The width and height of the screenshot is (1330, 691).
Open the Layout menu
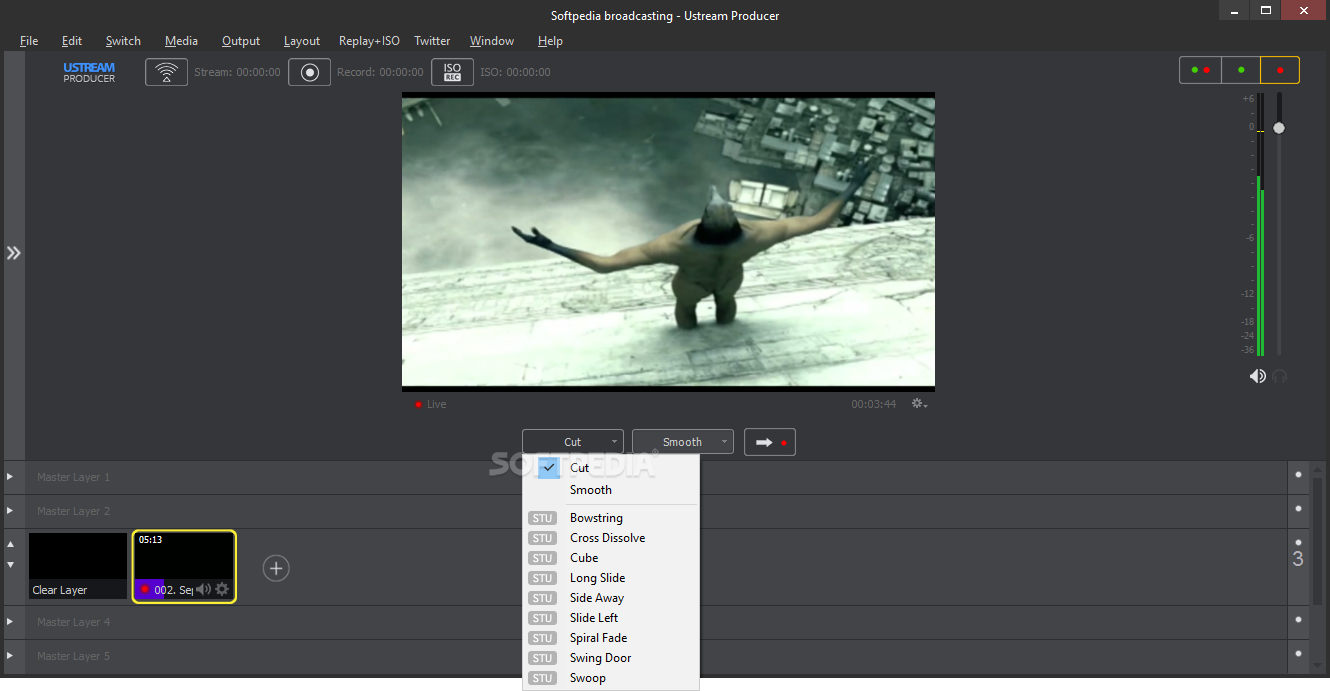(302, 41)
